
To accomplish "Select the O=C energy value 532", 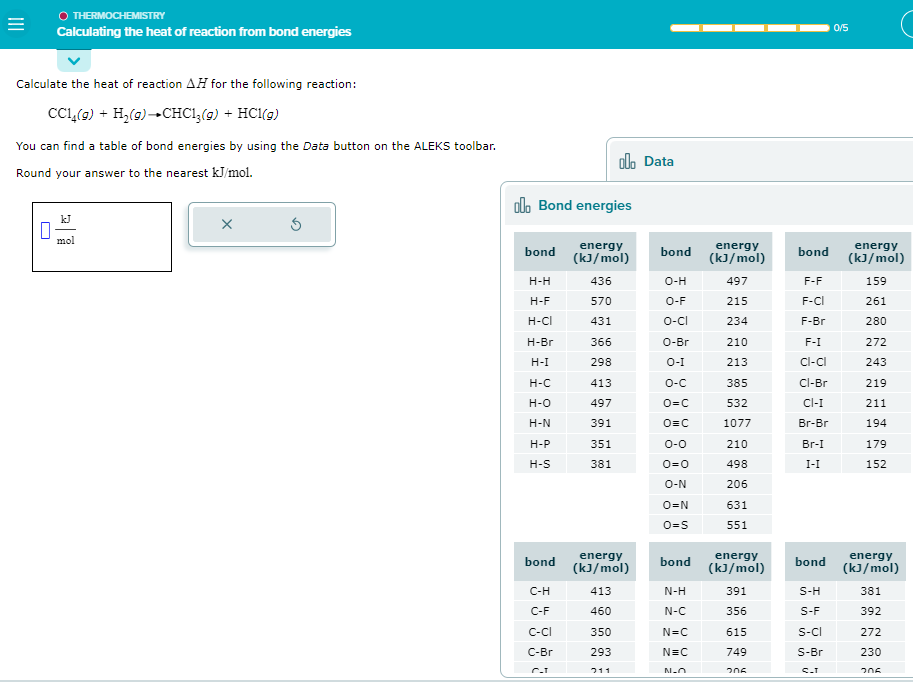I will click(737, 403).
